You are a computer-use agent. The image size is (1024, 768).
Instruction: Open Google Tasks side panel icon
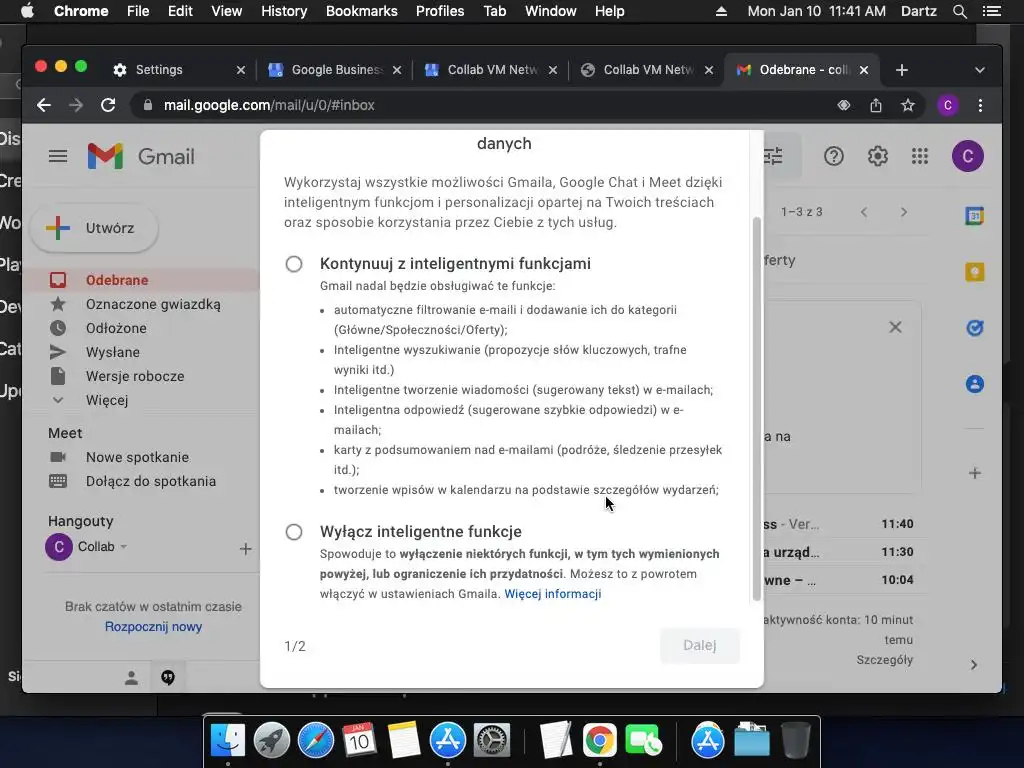[x=975, y=328]
